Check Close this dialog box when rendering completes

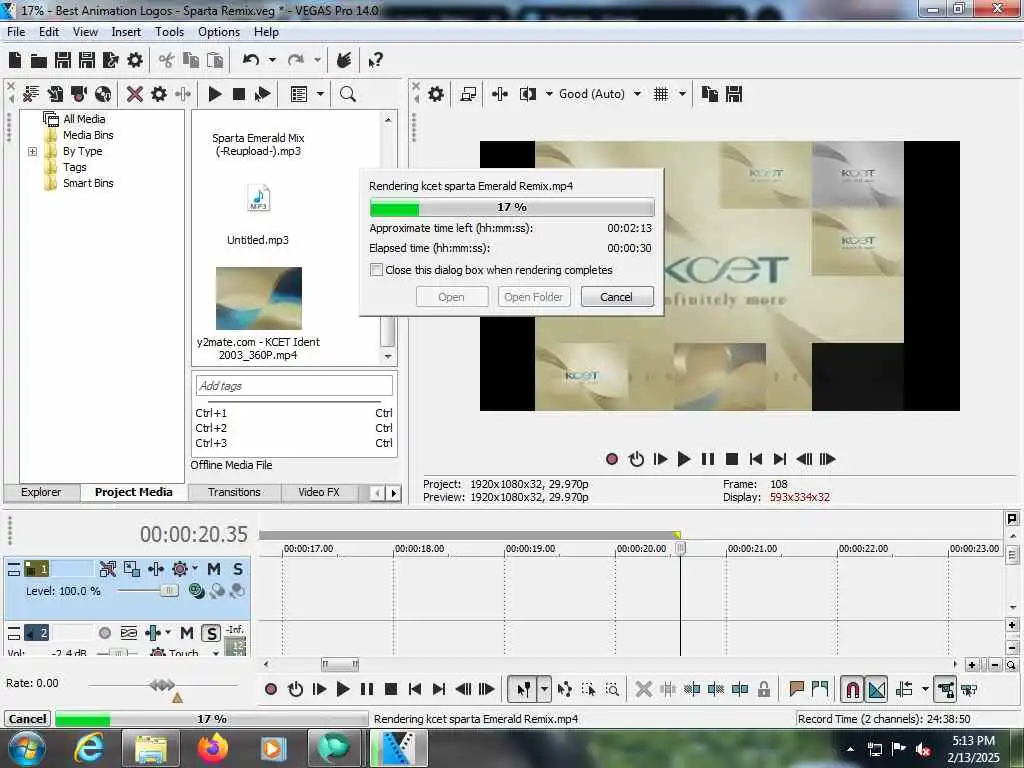(x=376, y=270)
